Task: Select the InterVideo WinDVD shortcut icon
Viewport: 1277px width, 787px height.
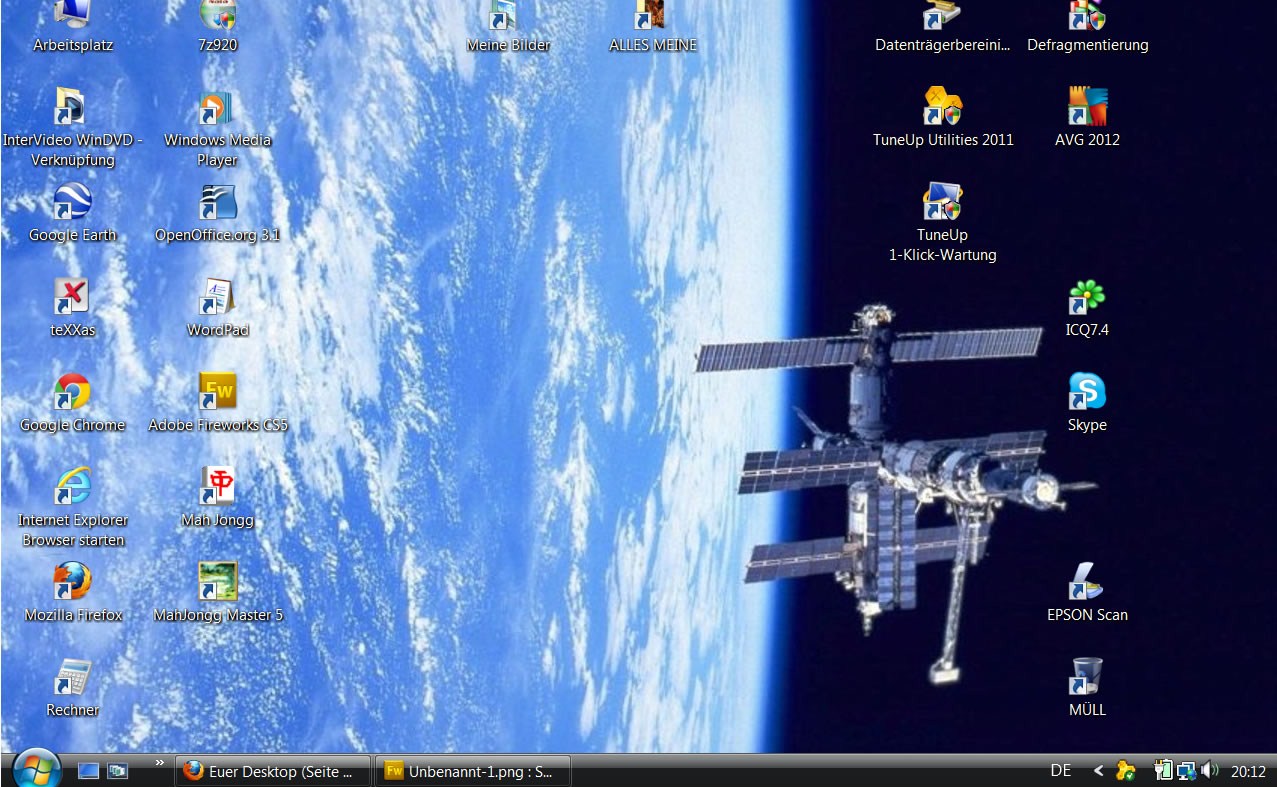Action: (72, 106)
